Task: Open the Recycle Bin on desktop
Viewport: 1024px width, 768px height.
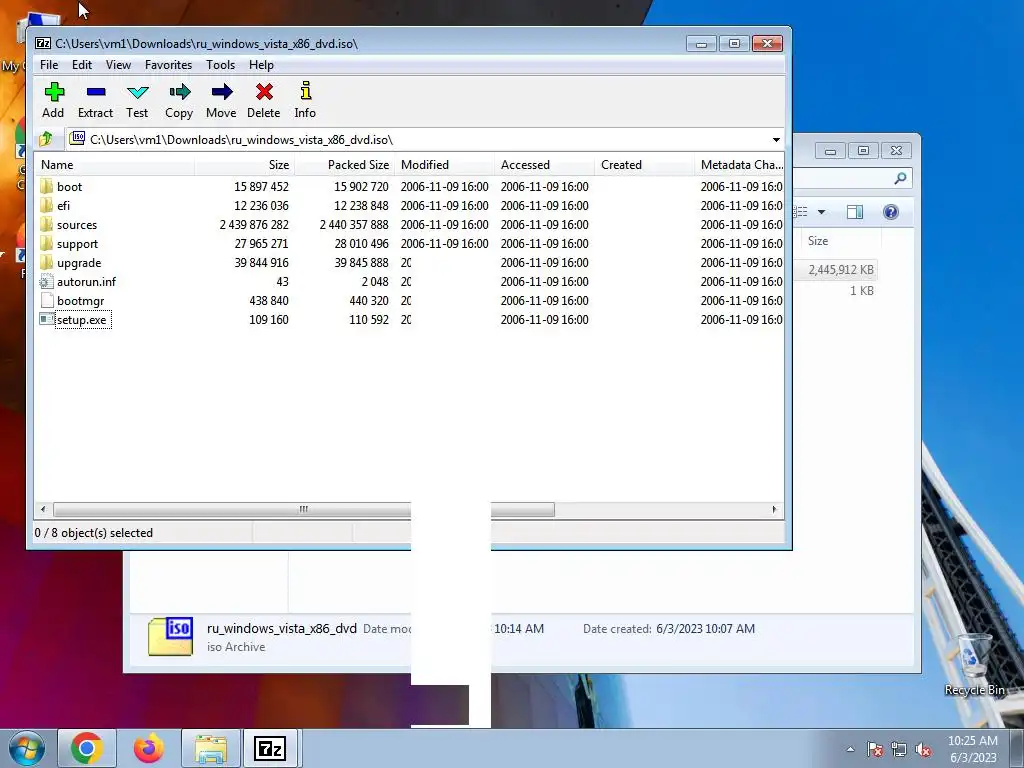Action: (x=974, y=663)
